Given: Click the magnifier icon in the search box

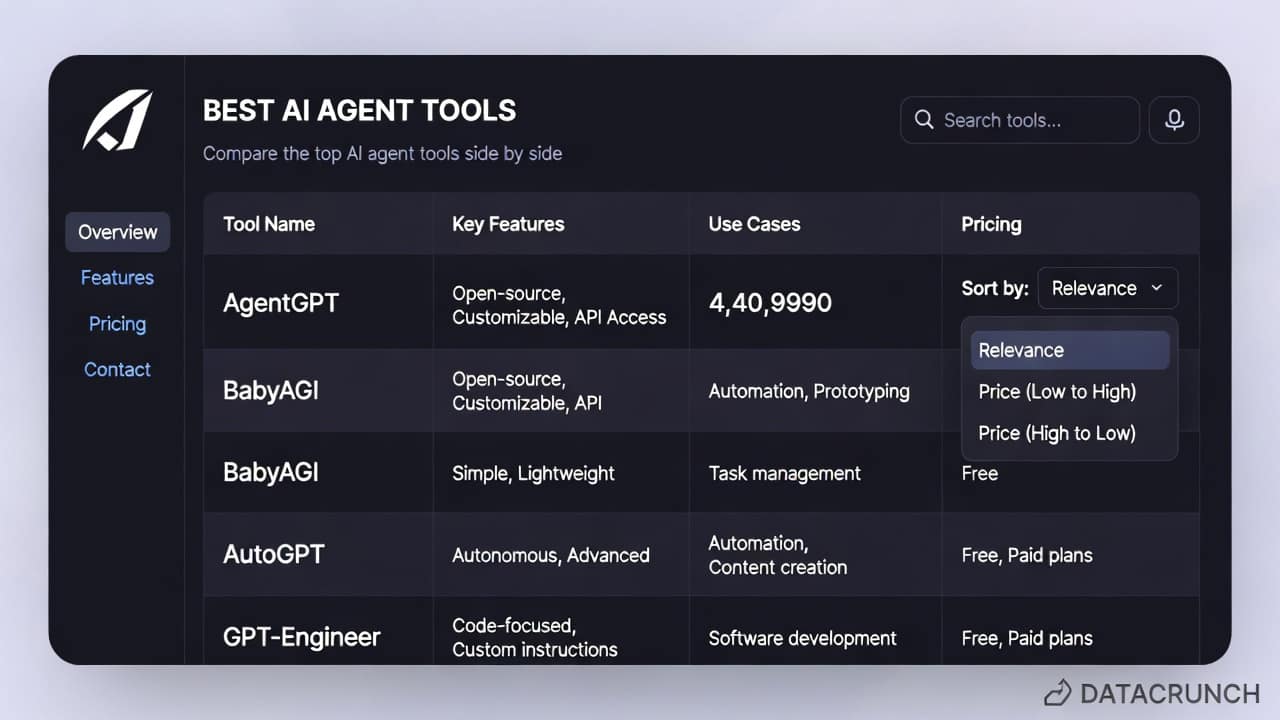Looking at the screenshot, I should (924, 120).
